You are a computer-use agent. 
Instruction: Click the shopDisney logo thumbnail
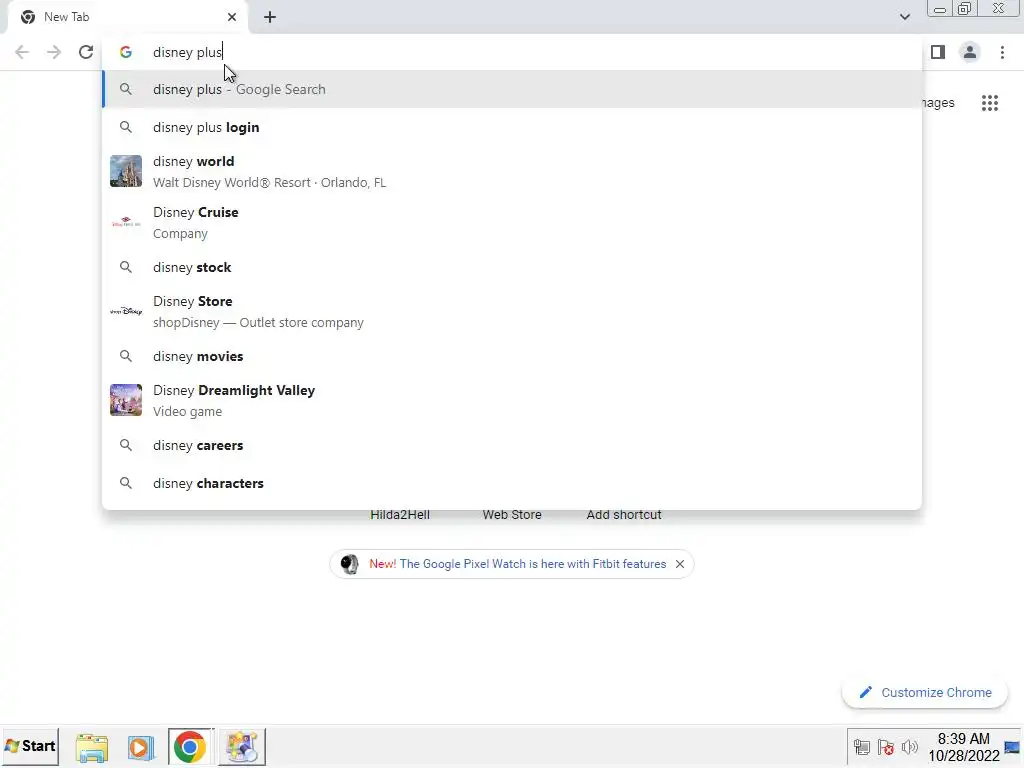coord(125,311)
